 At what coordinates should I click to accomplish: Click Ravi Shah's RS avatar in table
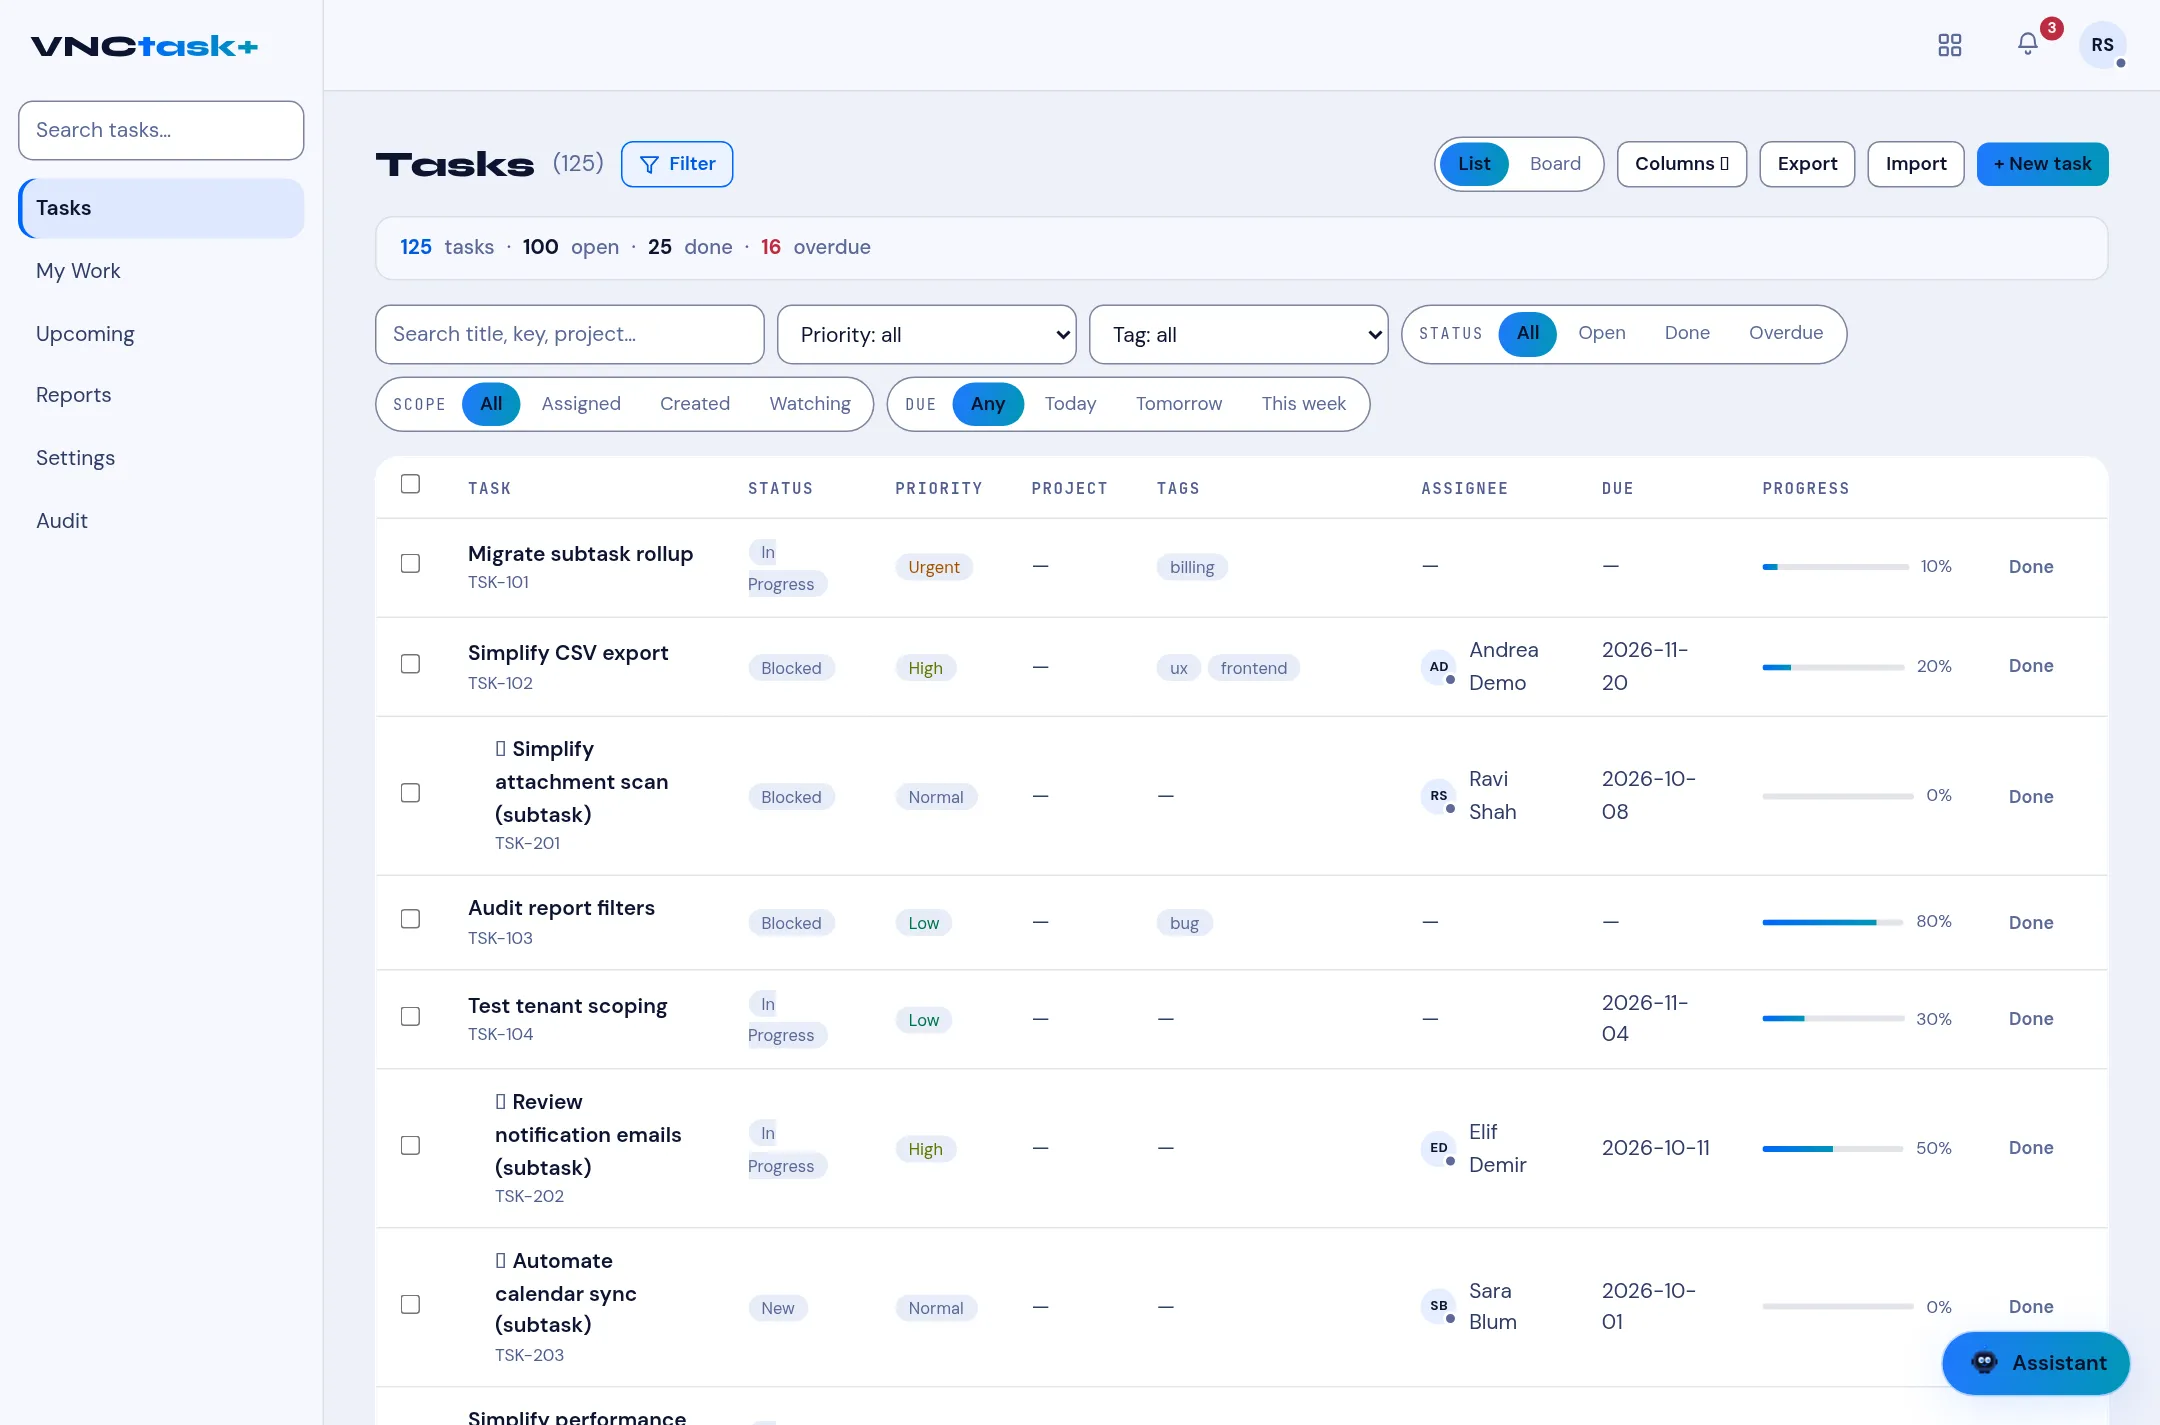click(1438, 796)
